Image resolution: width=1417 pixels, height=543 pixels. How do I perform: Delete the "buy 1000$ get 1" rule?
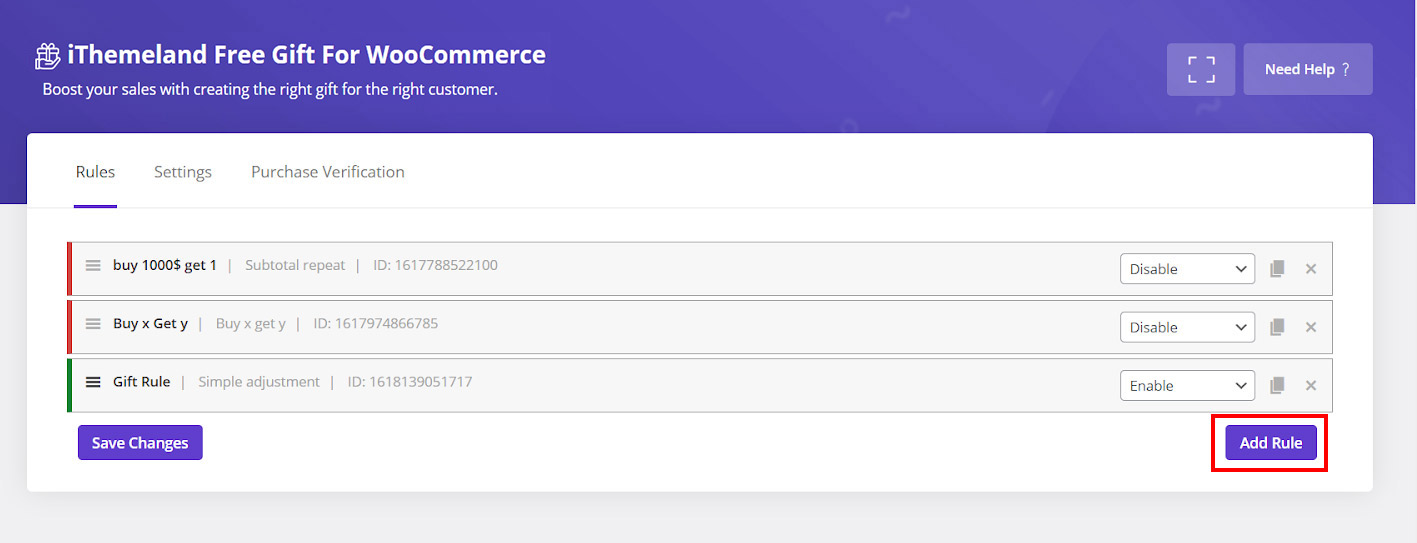pyautogui.click(x=1311, y=269)
